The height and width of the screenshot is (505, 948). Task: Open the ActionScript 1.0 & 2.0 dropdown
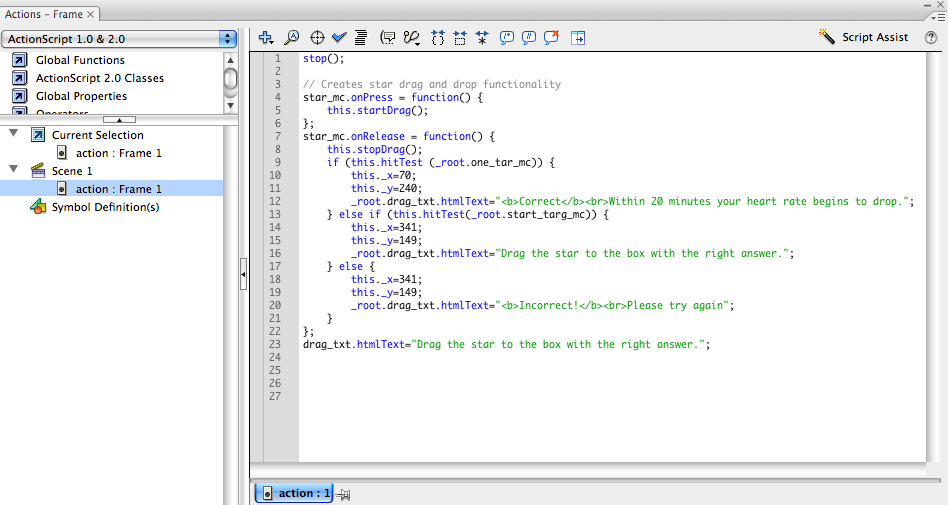119,39
